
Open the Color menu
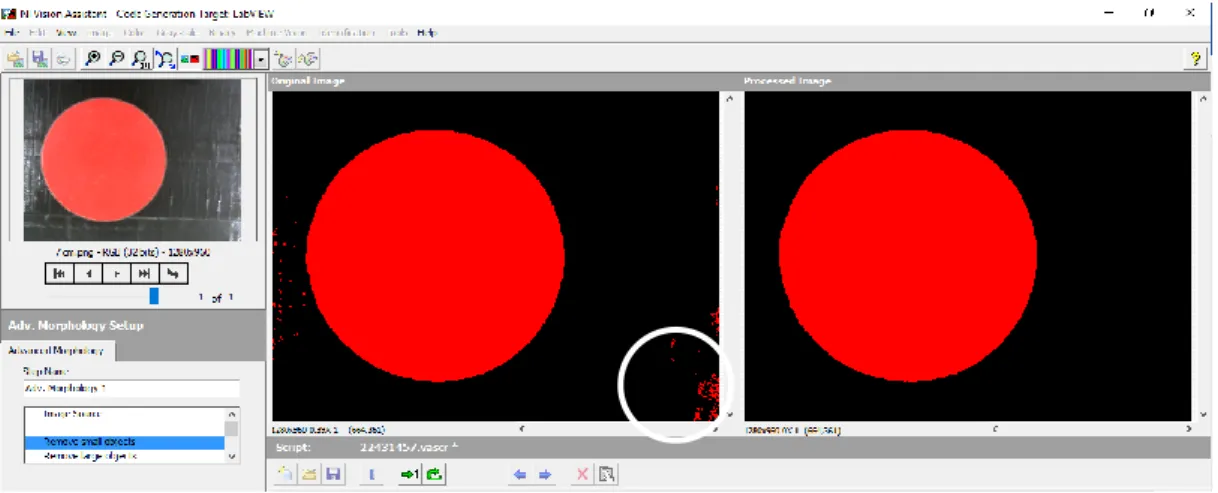[x=134, y=32]
